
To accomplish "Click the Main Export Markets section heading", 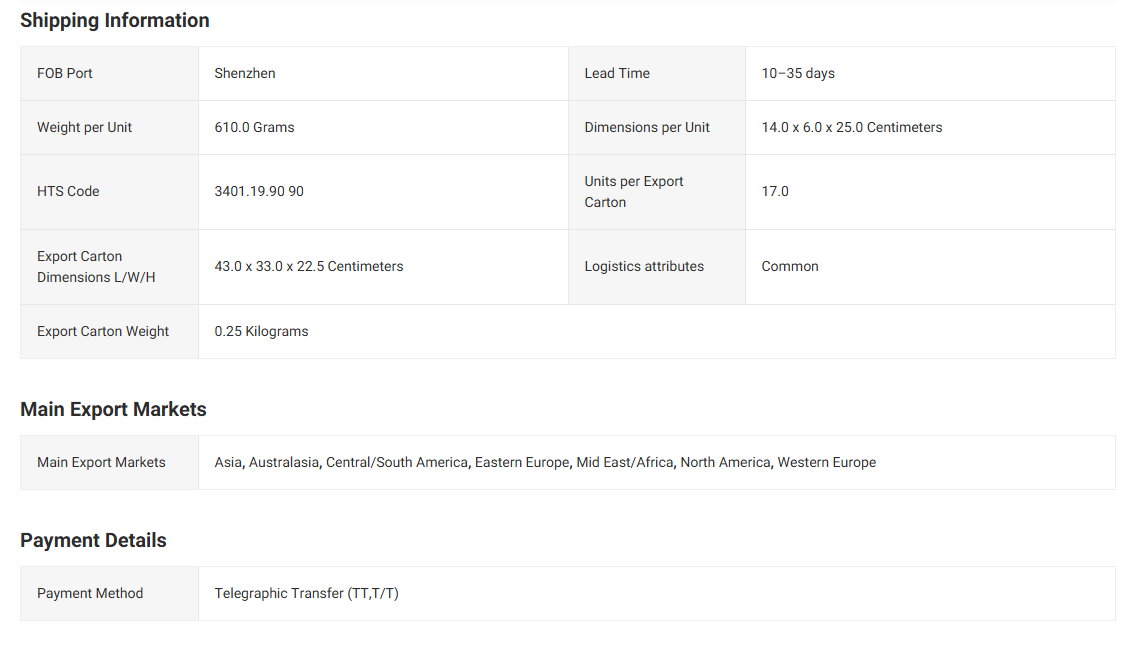I will (113, 409).
